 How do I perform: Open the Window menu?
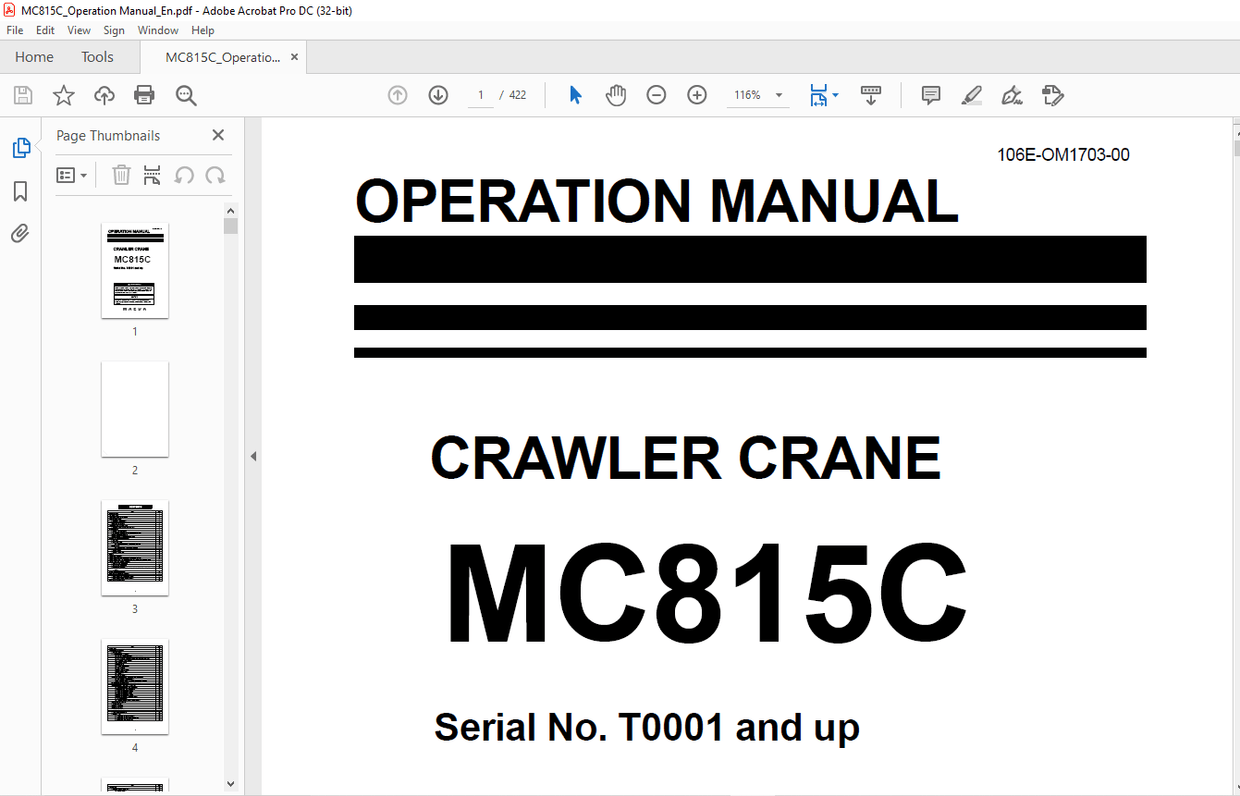tap(158, 30)
